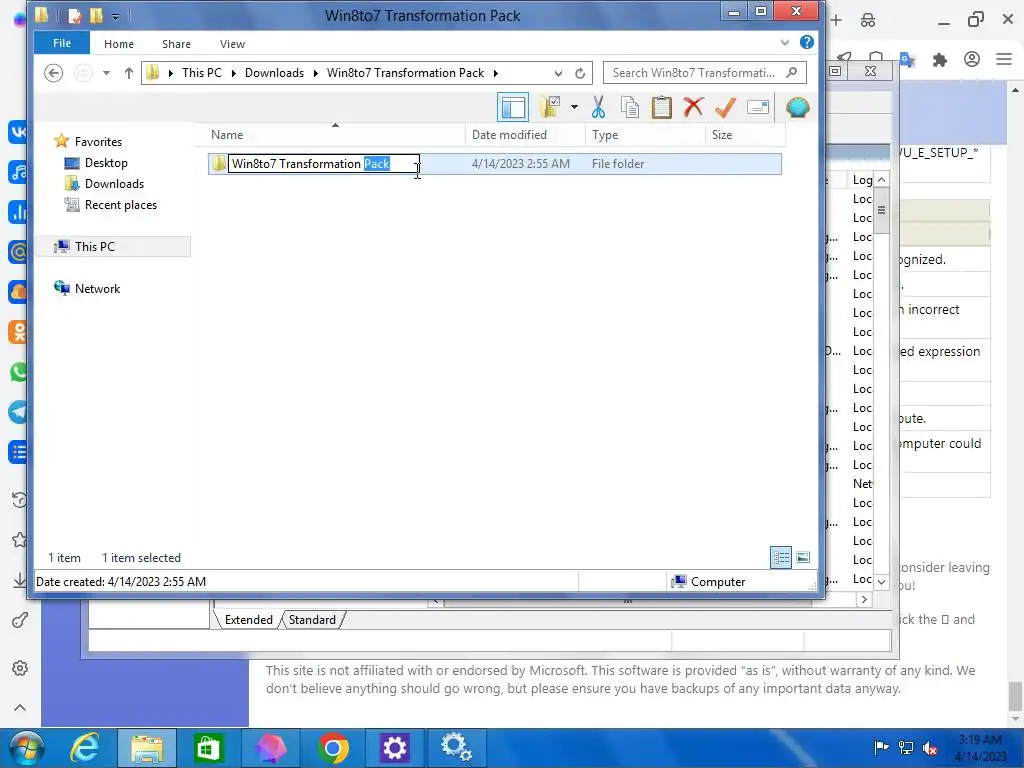Open browser sidebar settings gear
The image size is (1024, 768).
20,668
